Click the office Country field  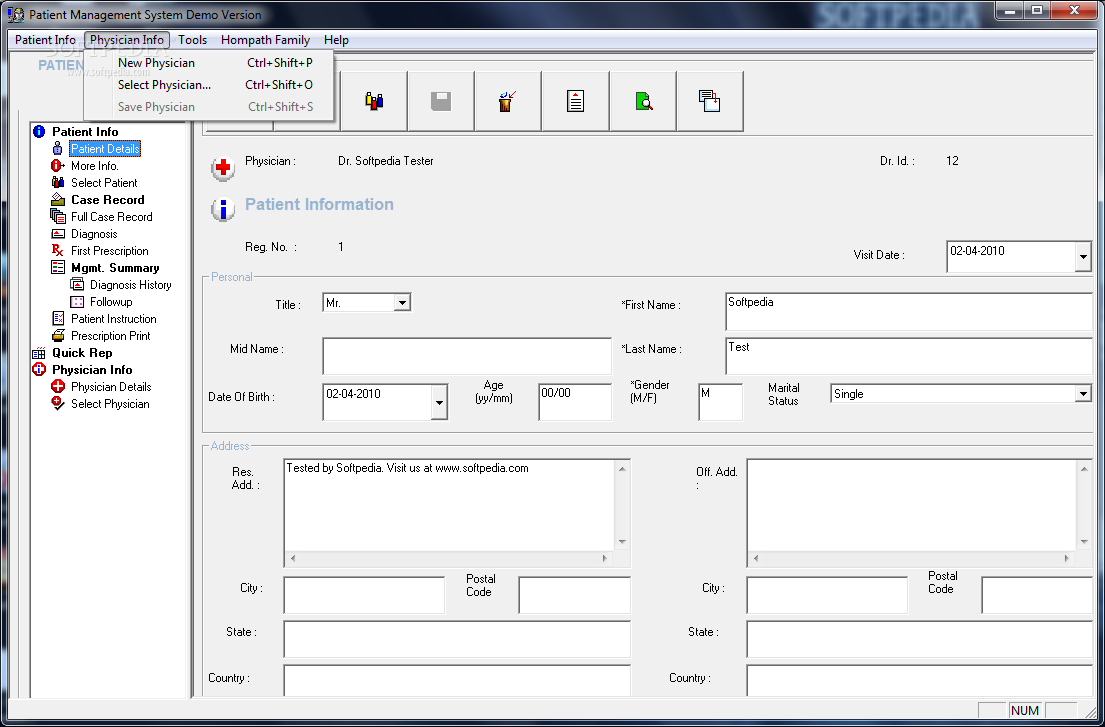pyautogui.click(x=920, y=681)
